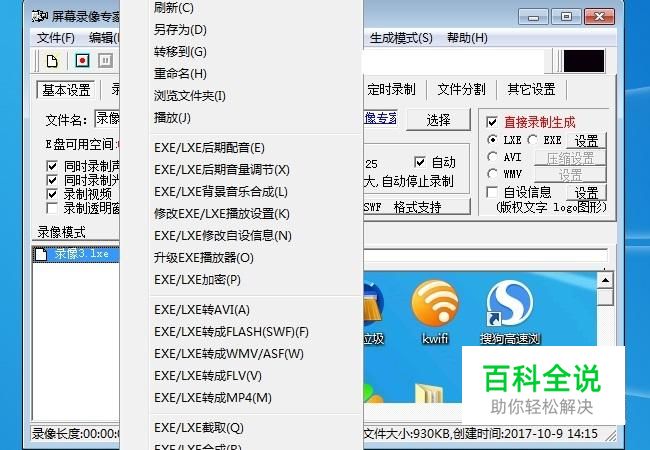Select the AVI radio button
Viewport: 650px width, 450px height.
492,157
